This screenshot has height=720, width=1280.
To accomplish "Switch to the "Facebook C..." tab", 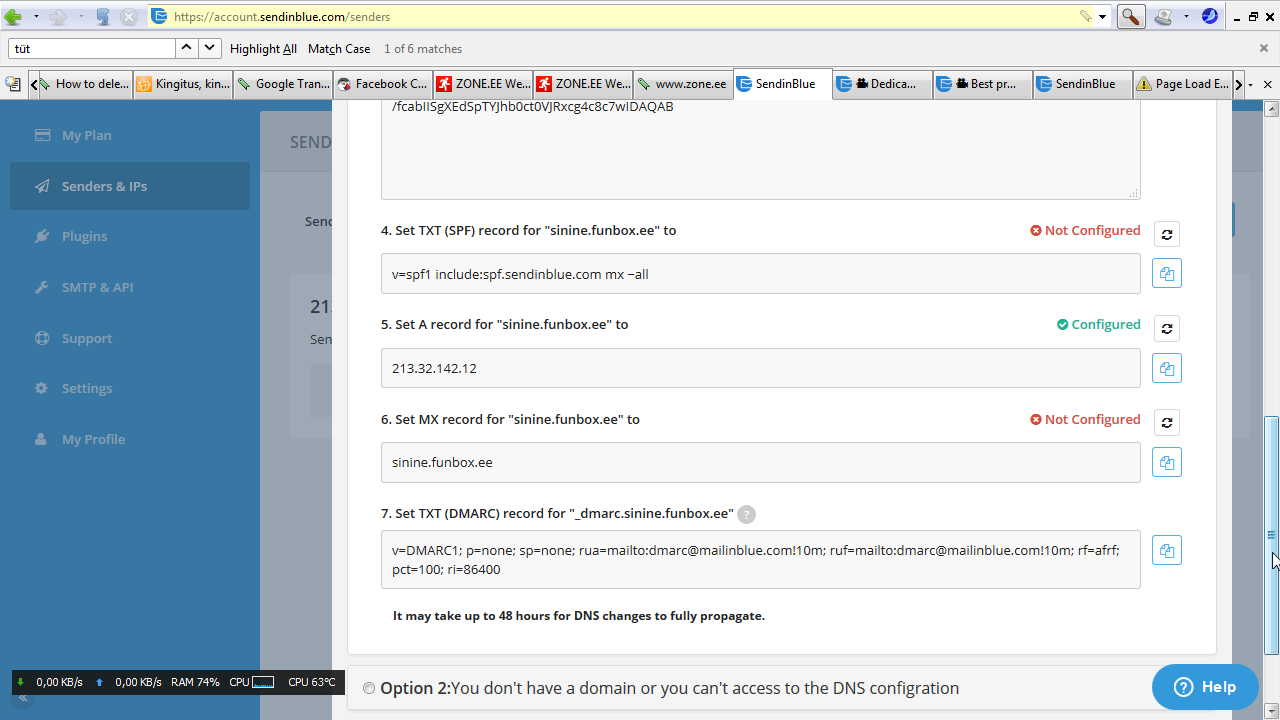I will pos(383,84).
